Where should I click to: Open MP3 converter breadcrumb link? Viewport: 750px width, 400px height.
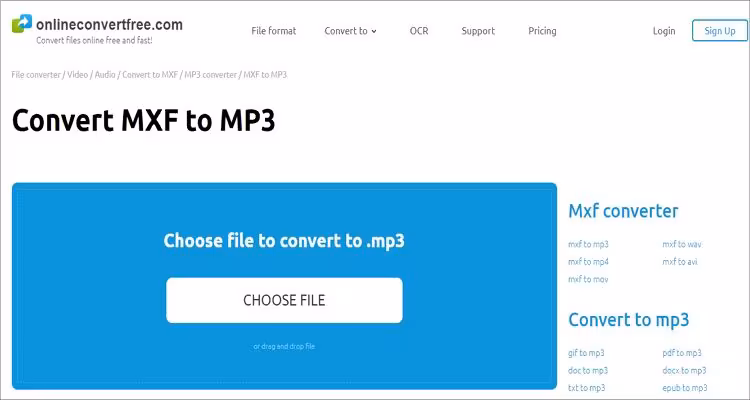point(209,75)
